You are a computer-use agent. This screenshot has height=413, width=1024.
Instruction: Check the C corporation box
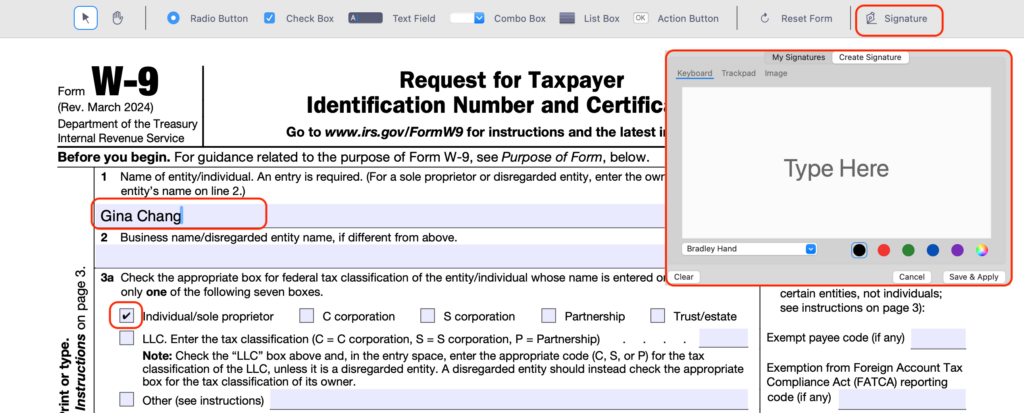tap(306, 316)
